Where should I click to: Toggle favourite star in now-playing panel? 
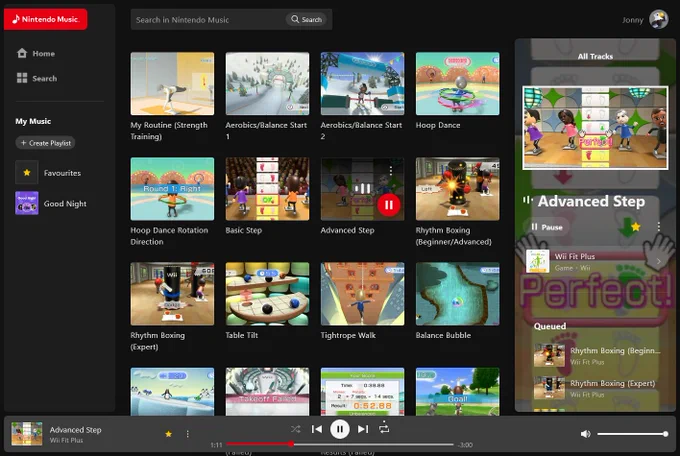point(636,226)
